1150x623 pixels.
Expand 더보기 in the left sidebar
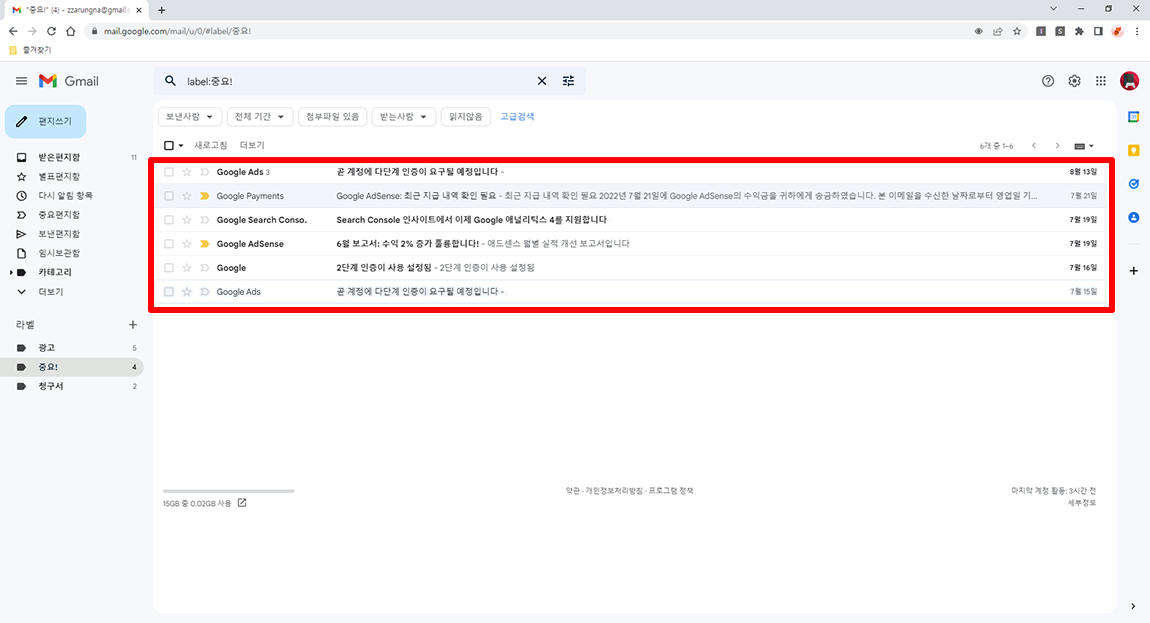tap(51, 291)
